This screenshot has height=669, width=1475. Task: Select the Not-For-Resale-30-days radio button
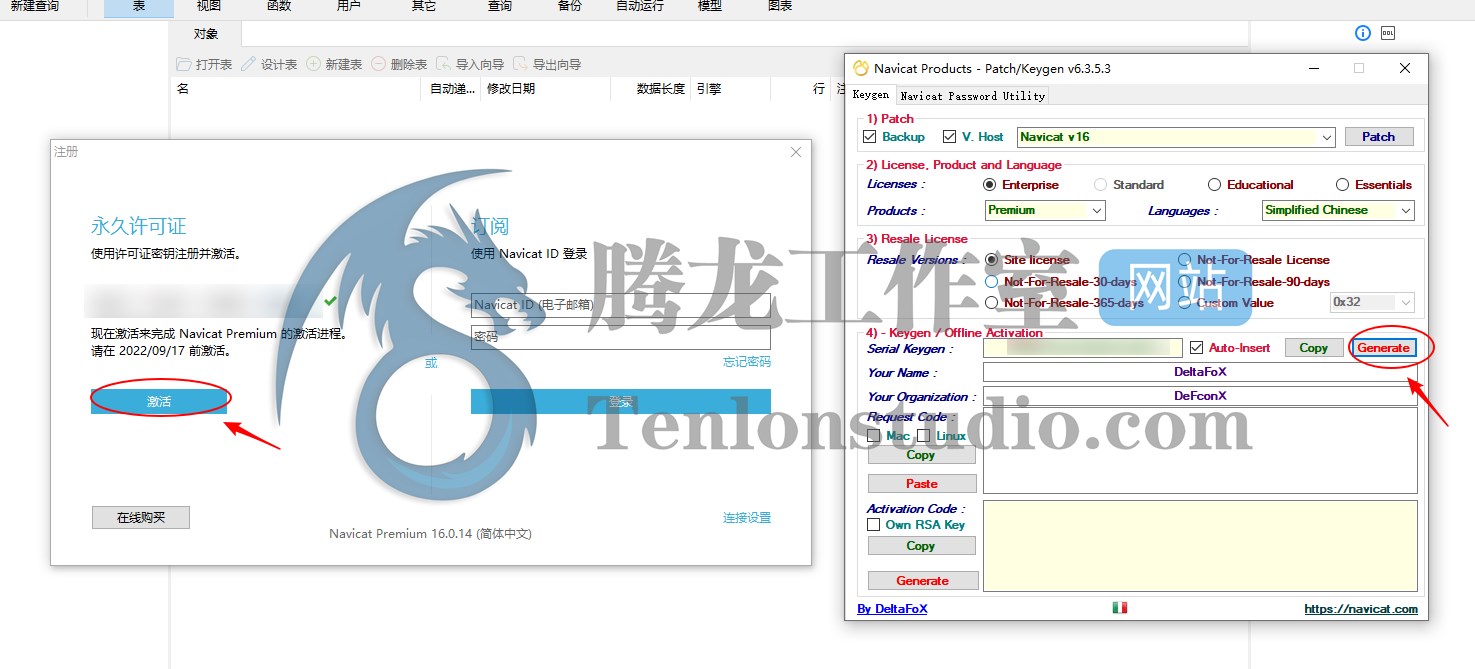[x=992, y=282]
